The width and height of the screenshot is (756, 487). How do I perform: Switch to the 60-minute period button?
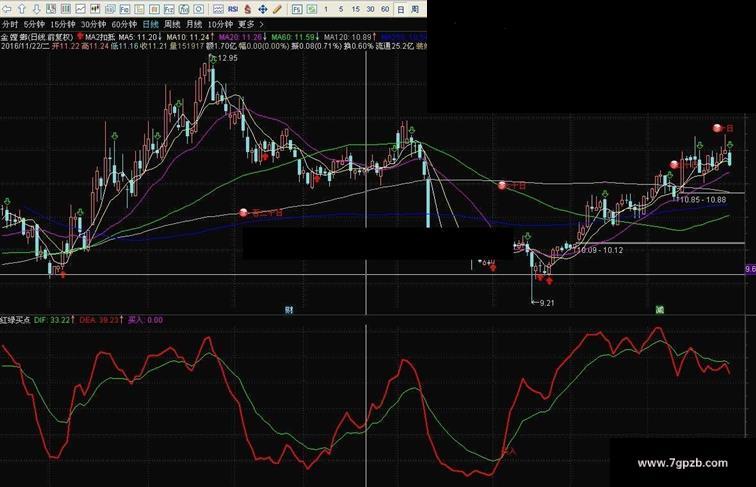pos(385,9)
